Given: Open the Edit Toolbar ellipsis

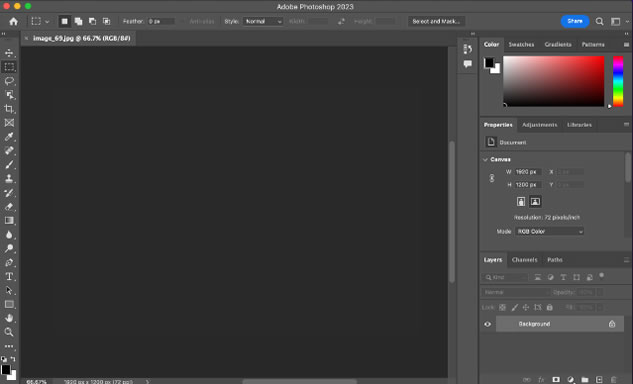Looking at the screenshot, I should coord(9,346).
